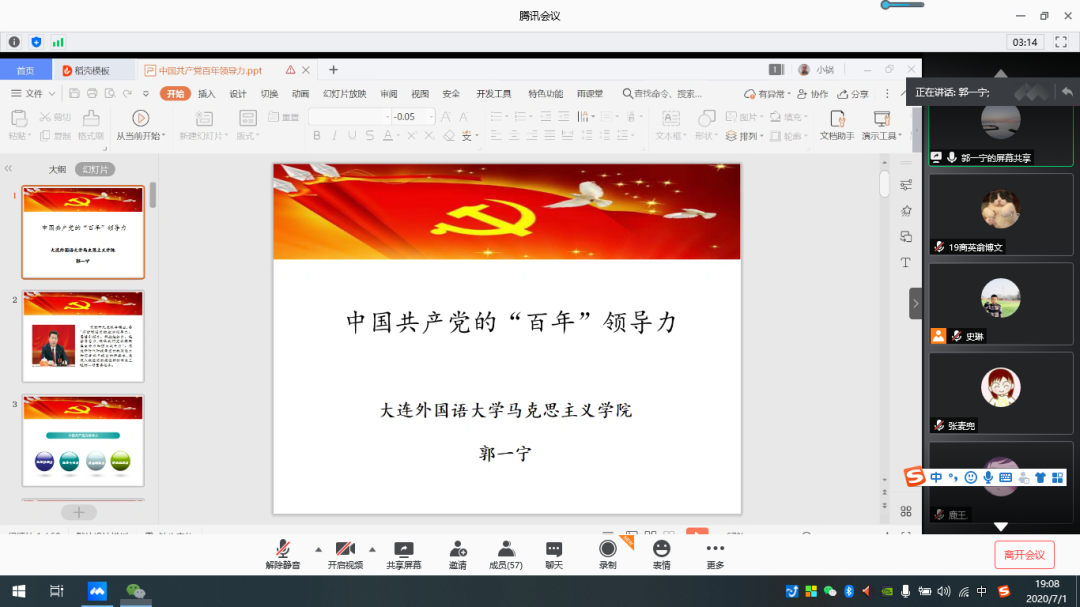The image size is (1080, 607).
Task: Switch outline panel to 大纲 view
Action: [x=58, y=169]
